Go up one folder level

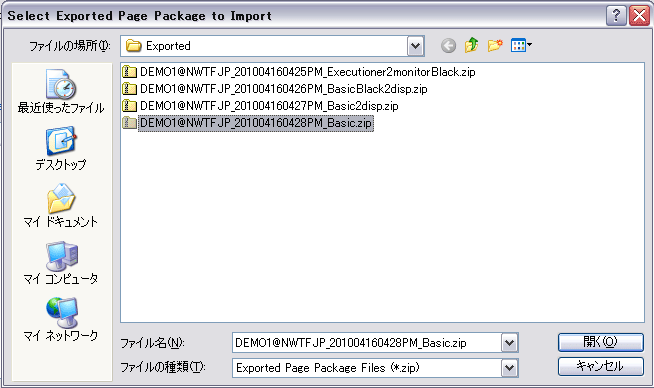click(x=471, y=45)
